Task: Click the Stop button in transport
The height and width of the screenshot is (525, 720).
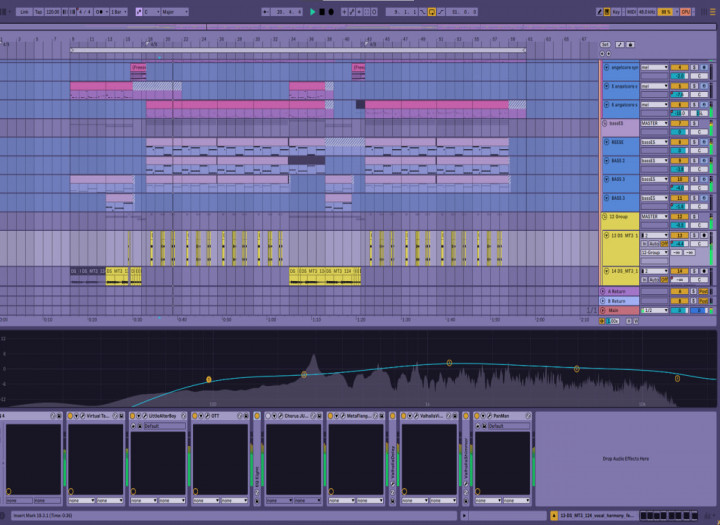Action: coord(322,12)
